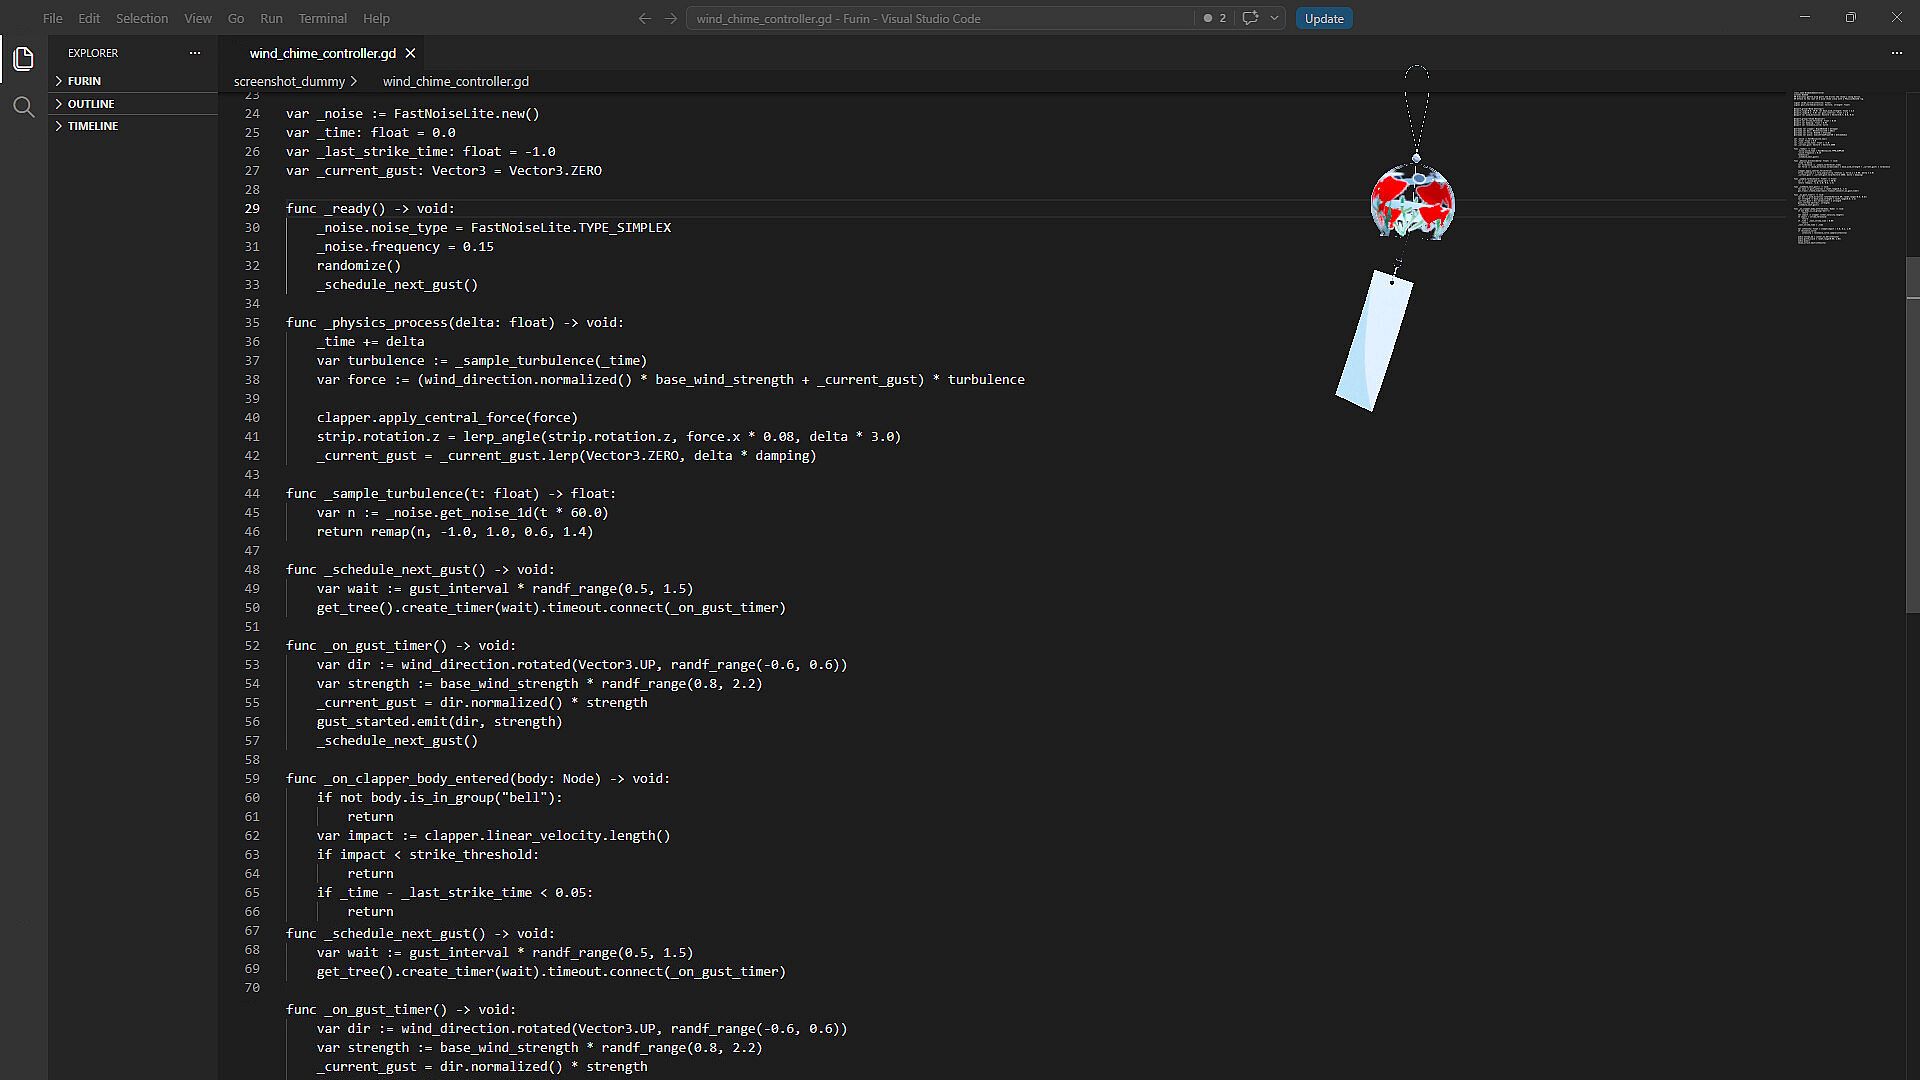Restore down the VS Code window
The width and height of the screenshot is (1920, 1080).
1851,18
